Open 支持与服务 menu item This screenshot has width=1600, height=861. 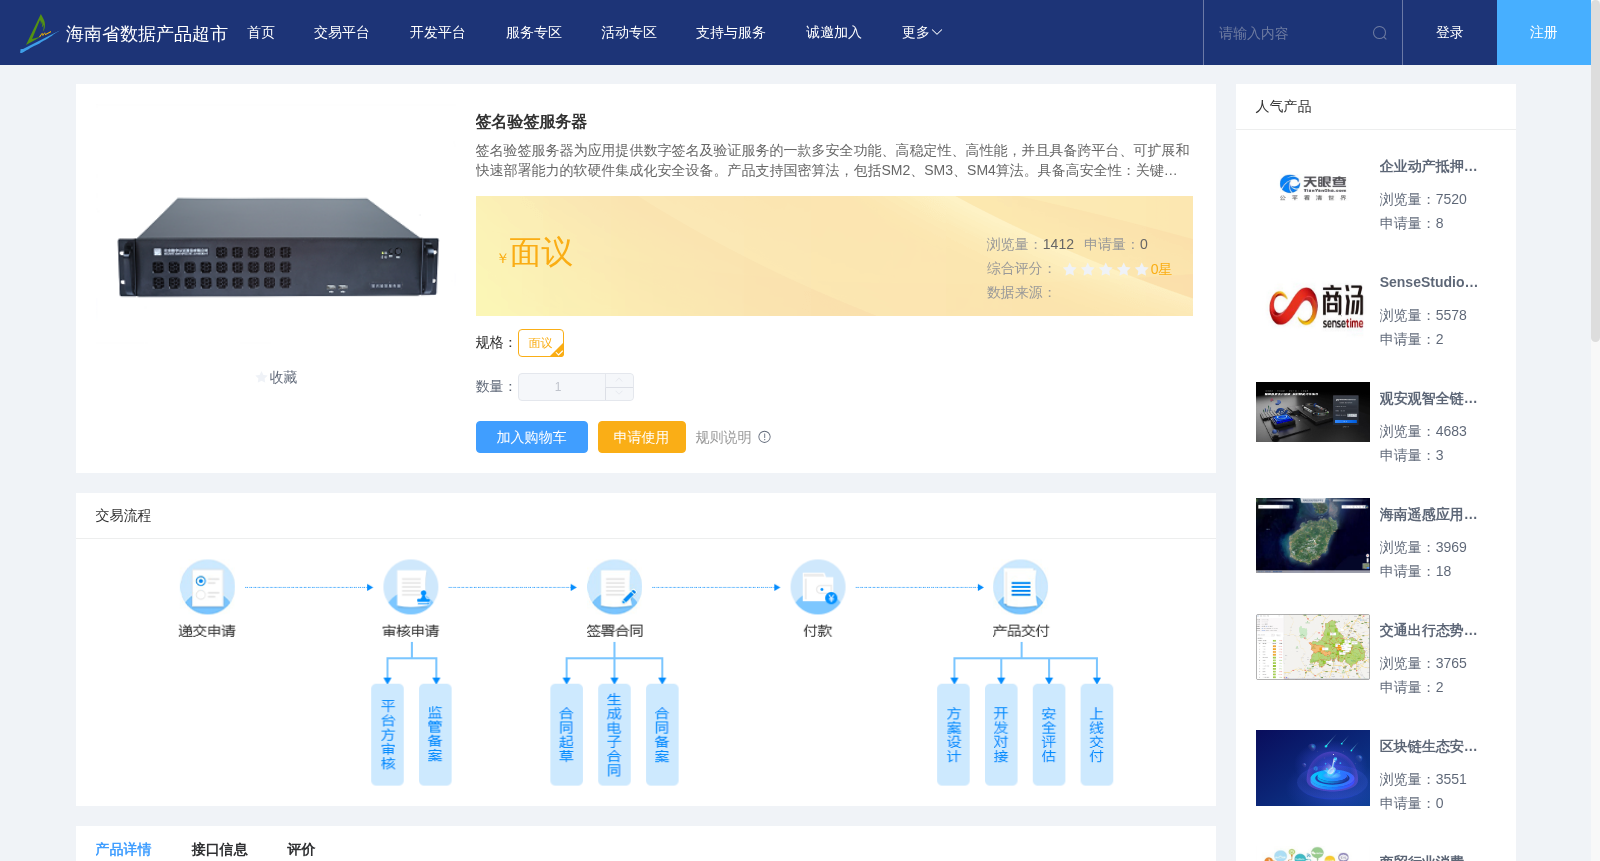[x=731, y=33]
